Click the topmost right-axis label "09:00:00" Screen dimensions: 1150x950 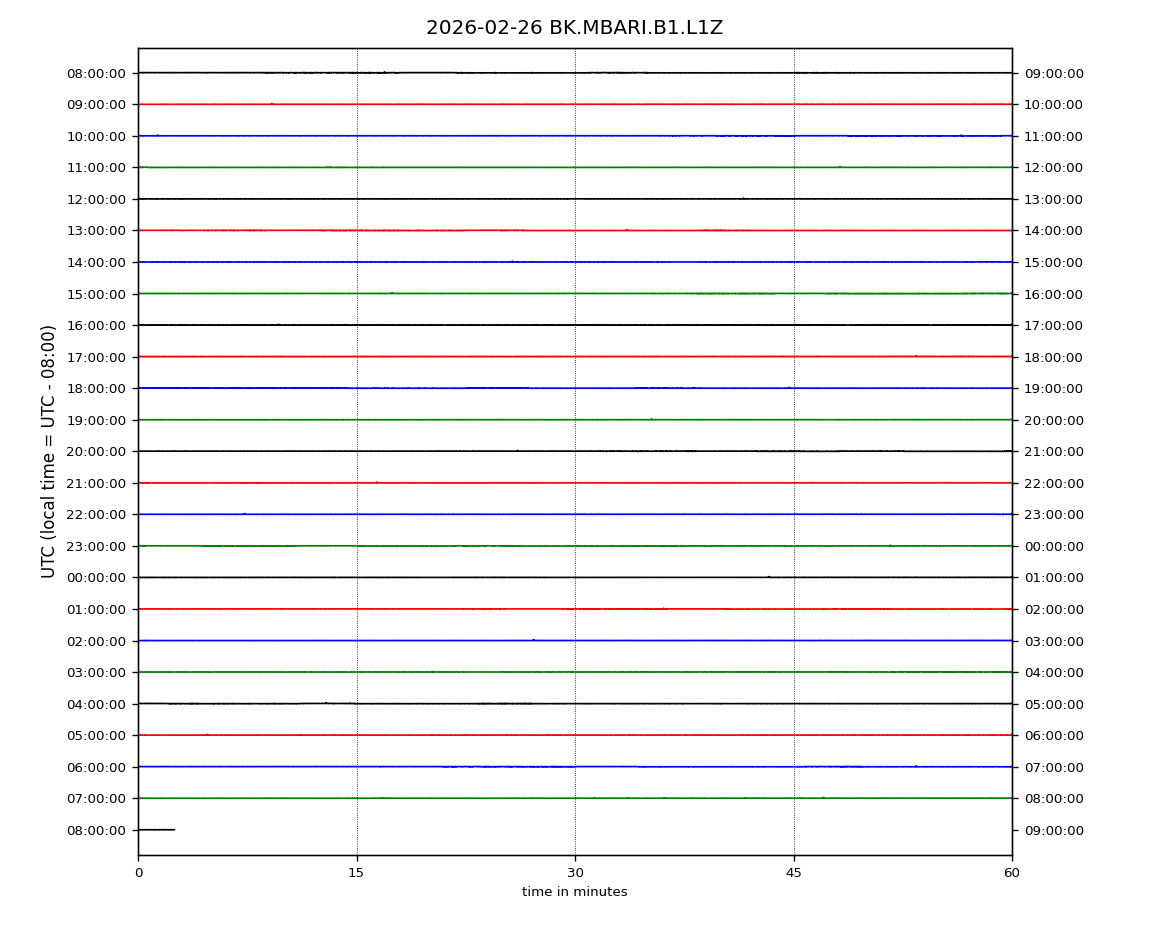1053,73
